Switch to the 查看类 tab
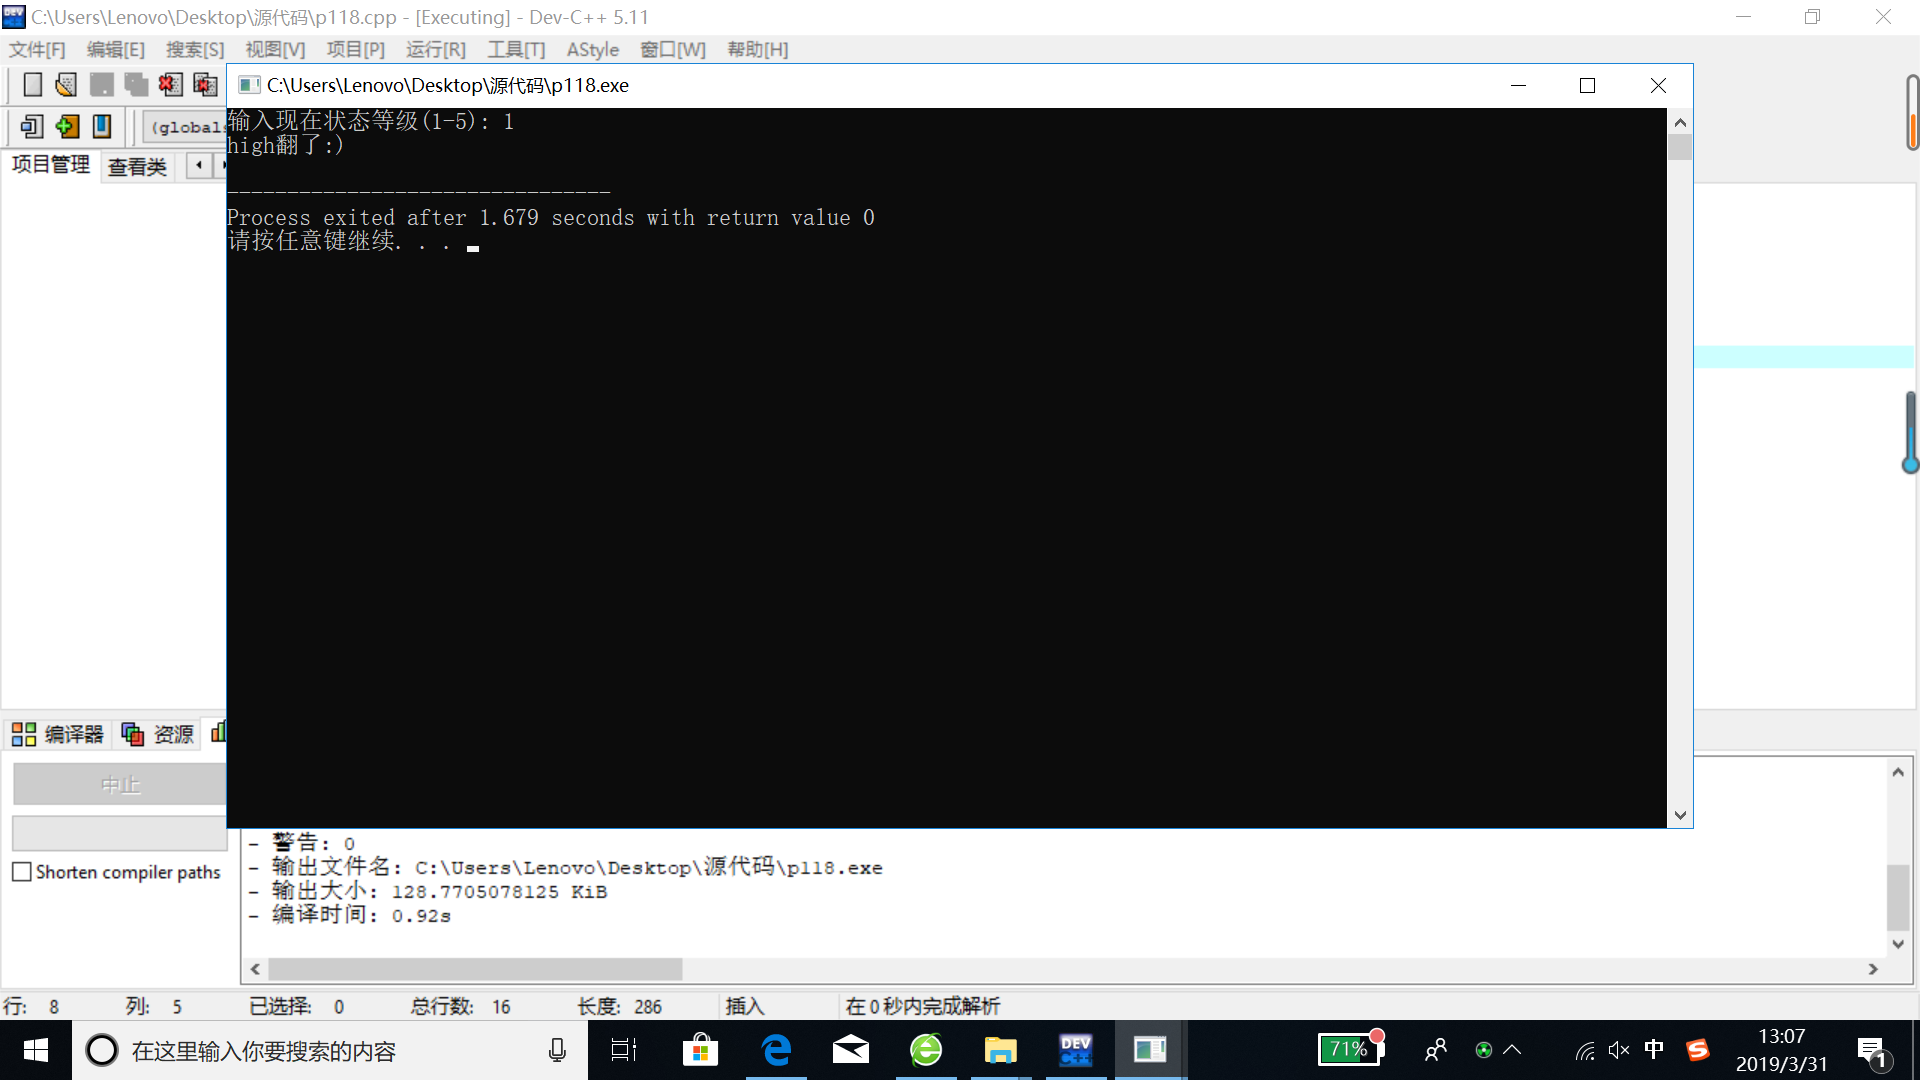 [137, 166]
